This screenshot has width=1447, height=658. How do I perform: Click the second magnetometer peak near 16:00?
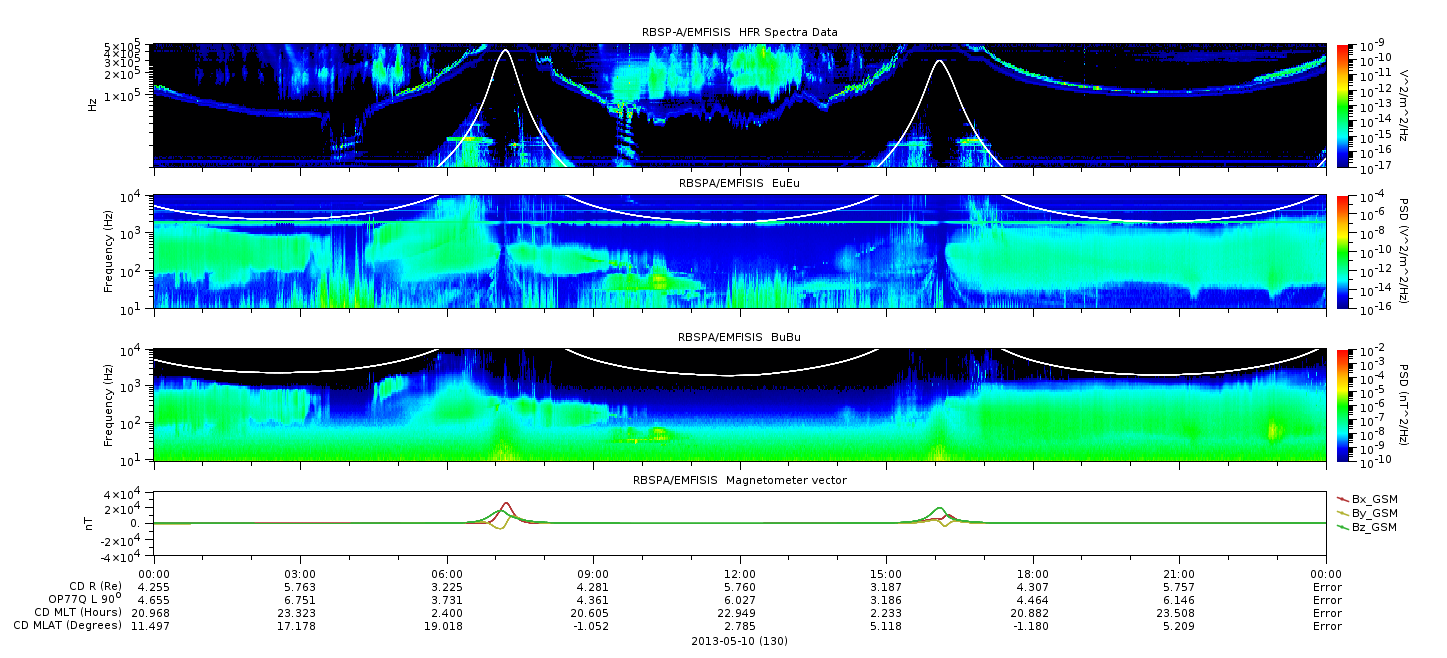tap(939, 509)
